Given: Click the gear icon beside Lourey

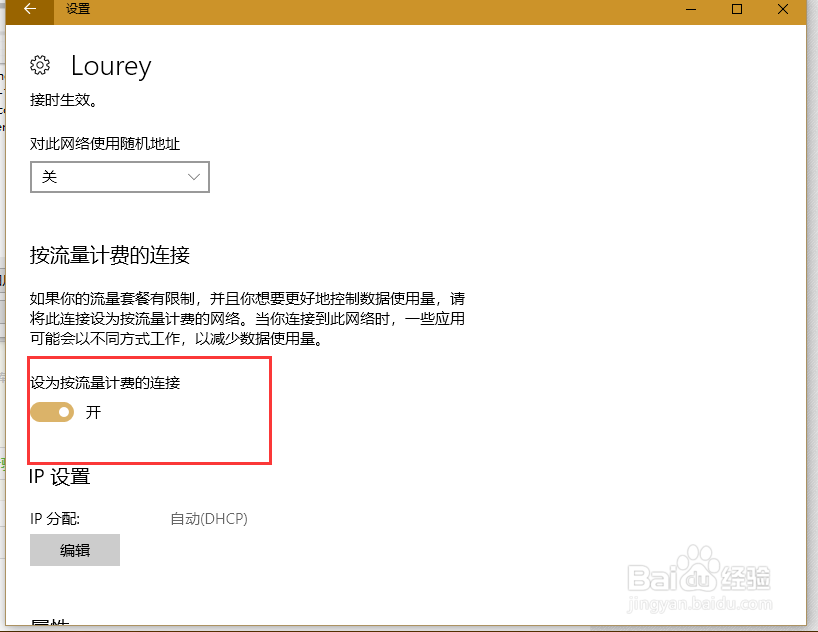Looking at the screenshot, I should (x=40, y=64).
